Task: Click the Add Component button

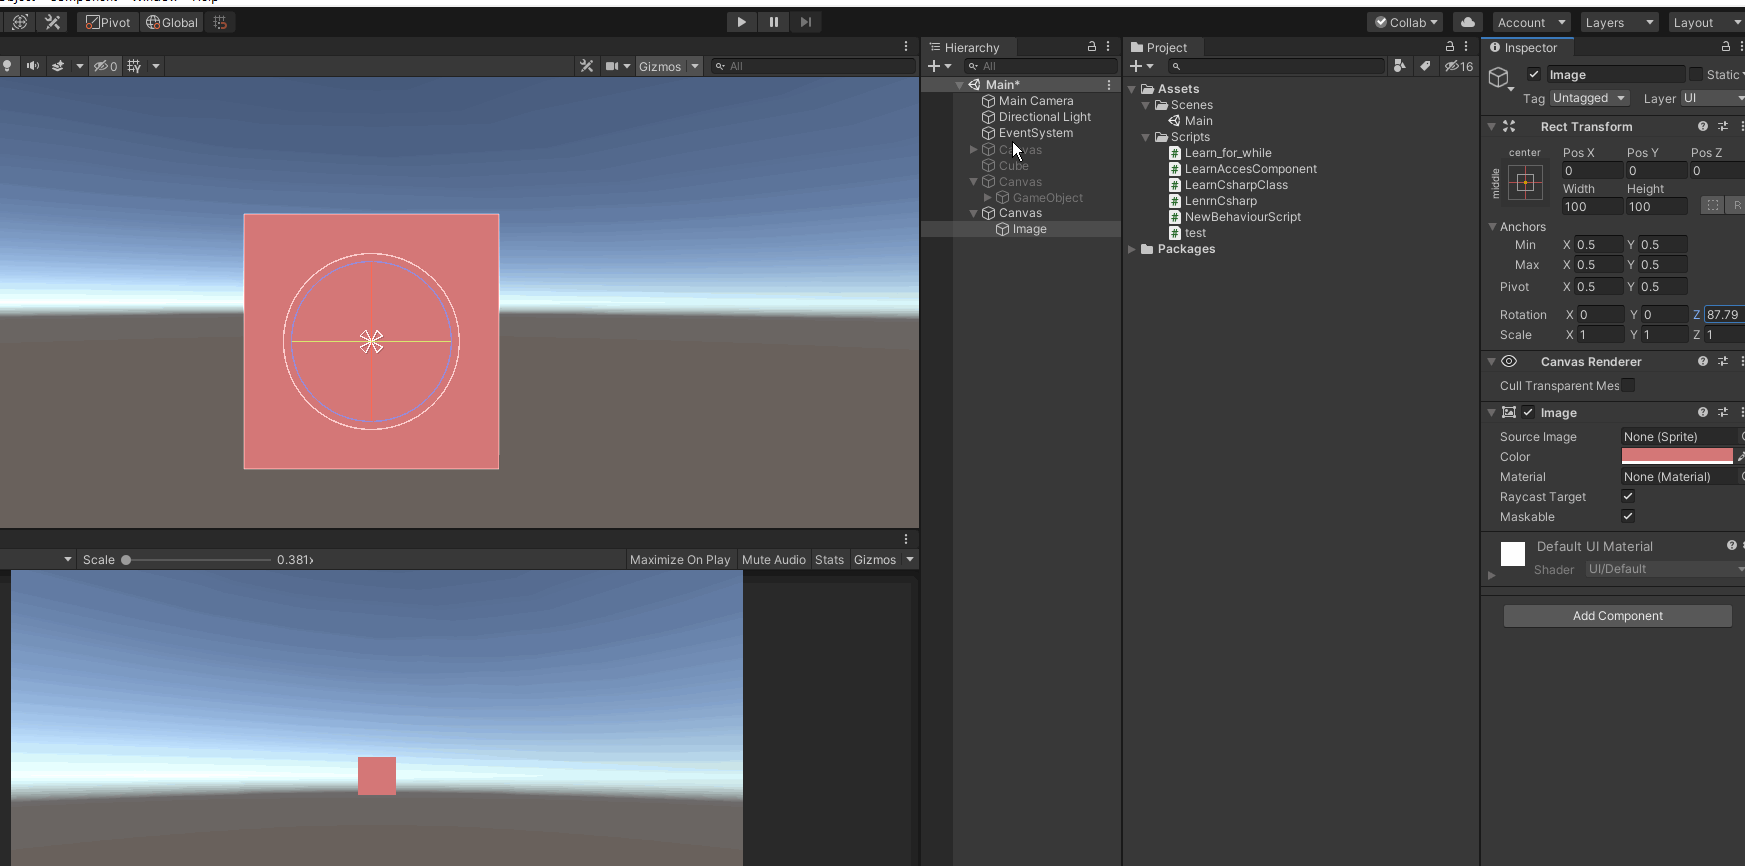Action: pyautogui.click(x=1617, y=616)
